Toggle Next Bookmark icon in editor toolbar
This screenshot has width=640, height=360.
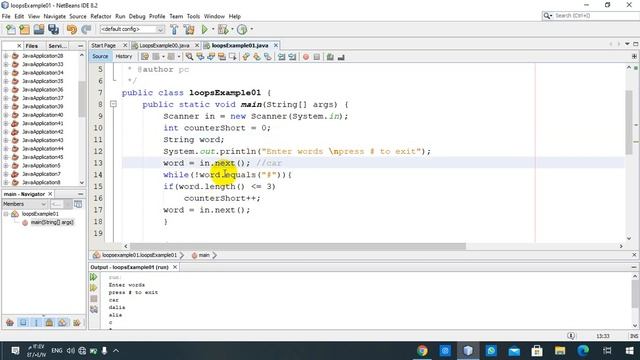tap(257, 57)
